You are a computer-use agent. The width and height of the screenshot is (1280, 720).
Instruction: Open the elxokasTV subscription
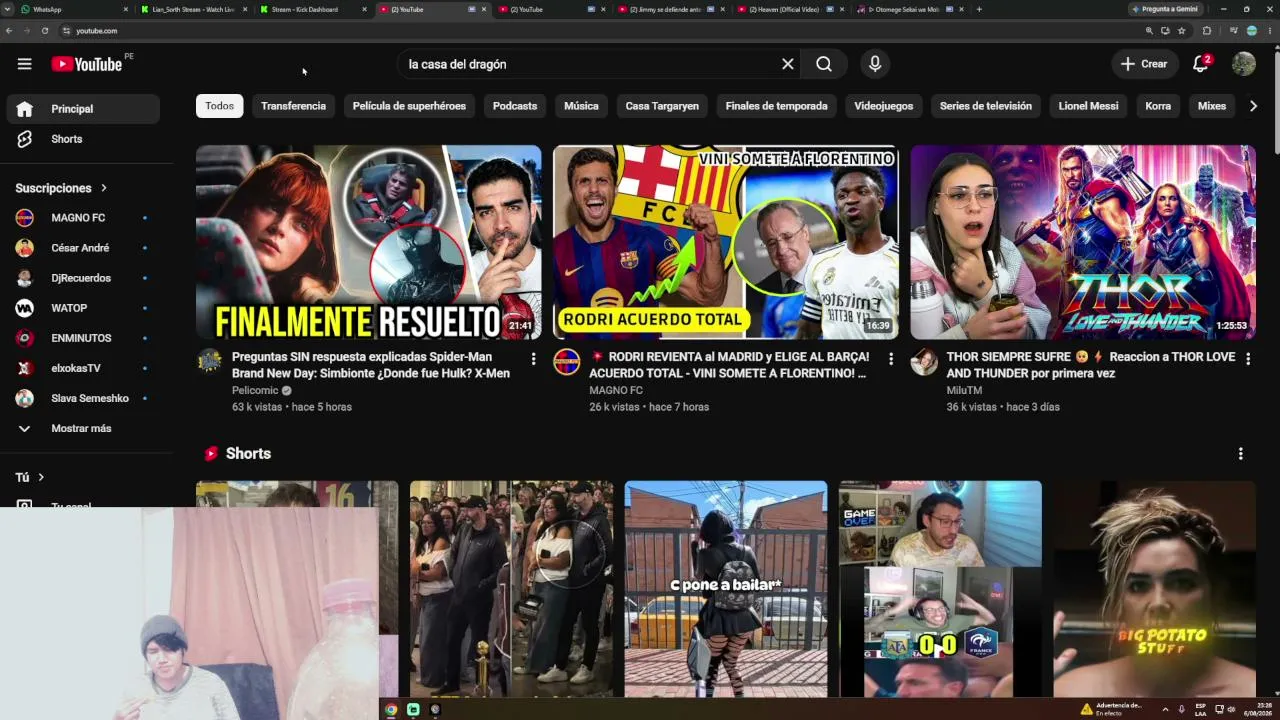(x=83, y=368)
